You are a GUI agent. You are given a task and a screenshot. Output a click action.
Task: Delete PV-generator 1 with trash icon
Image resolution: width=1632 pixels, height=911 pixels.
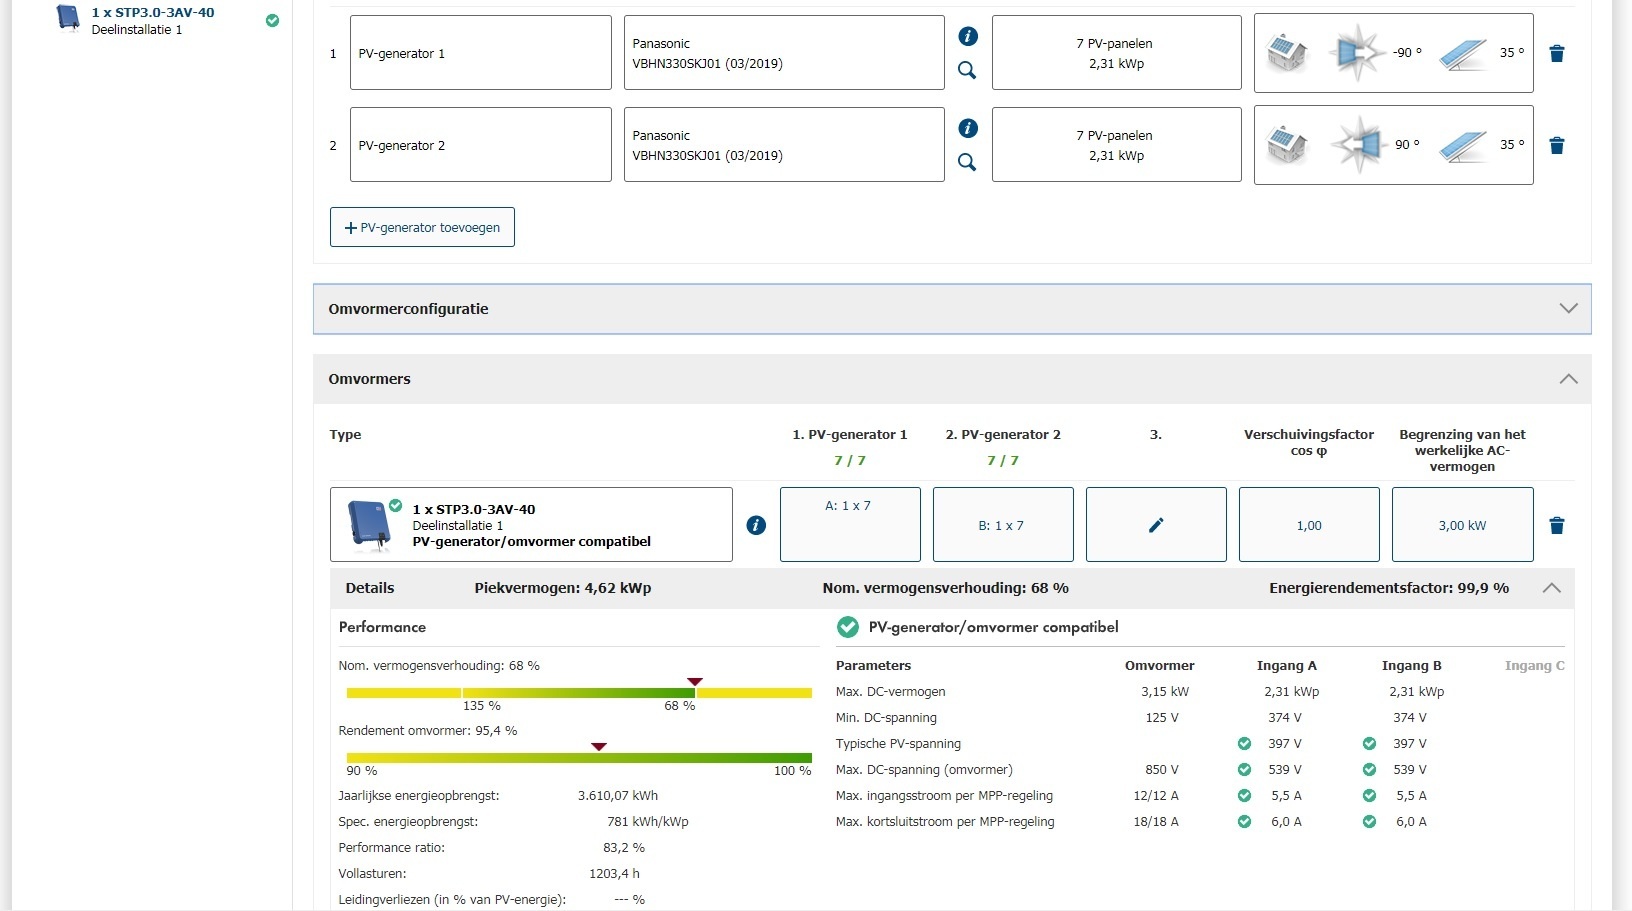(1556, 54)
